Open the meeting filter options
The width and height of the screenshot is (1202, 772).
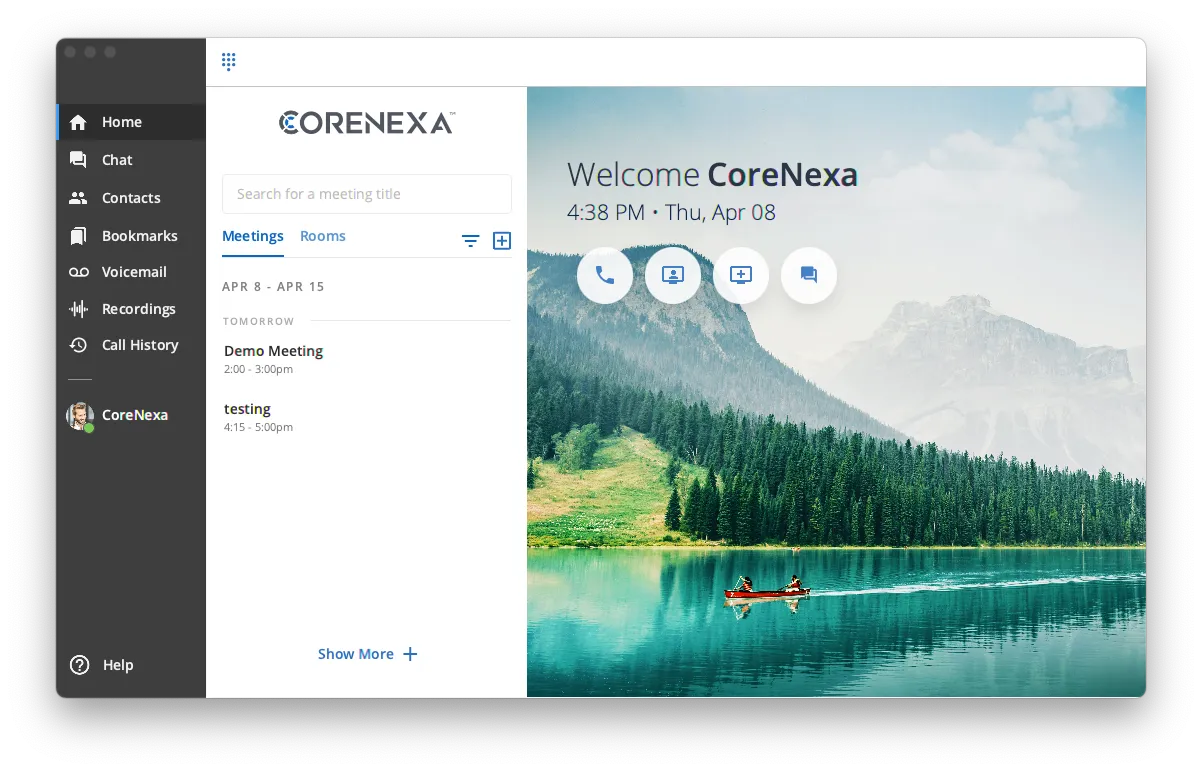click(x=470, y=241)
